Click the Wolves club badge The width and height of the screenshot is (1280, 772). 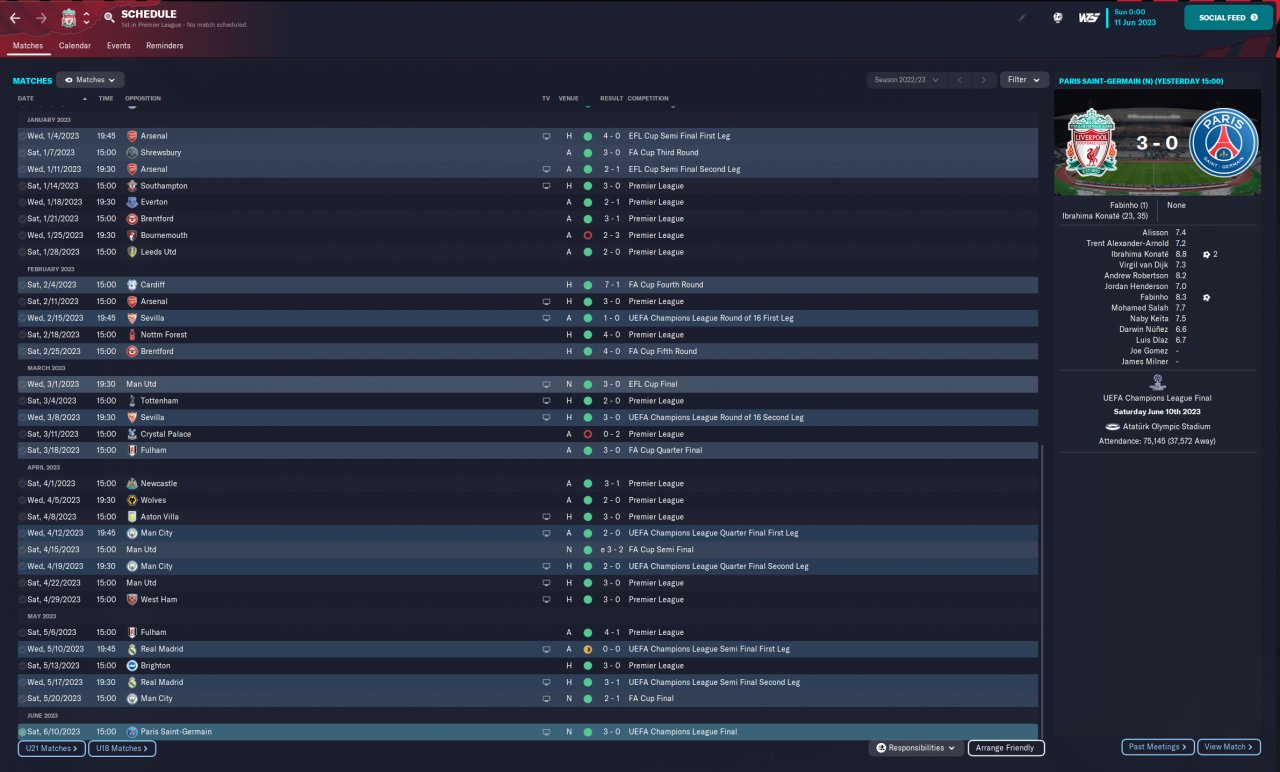(x=132, y=500)
